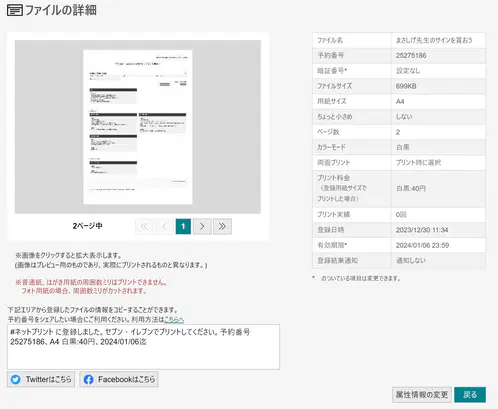Open the Facebookはこちら share button
Viewport: 498px width, 409px height.
119,379
